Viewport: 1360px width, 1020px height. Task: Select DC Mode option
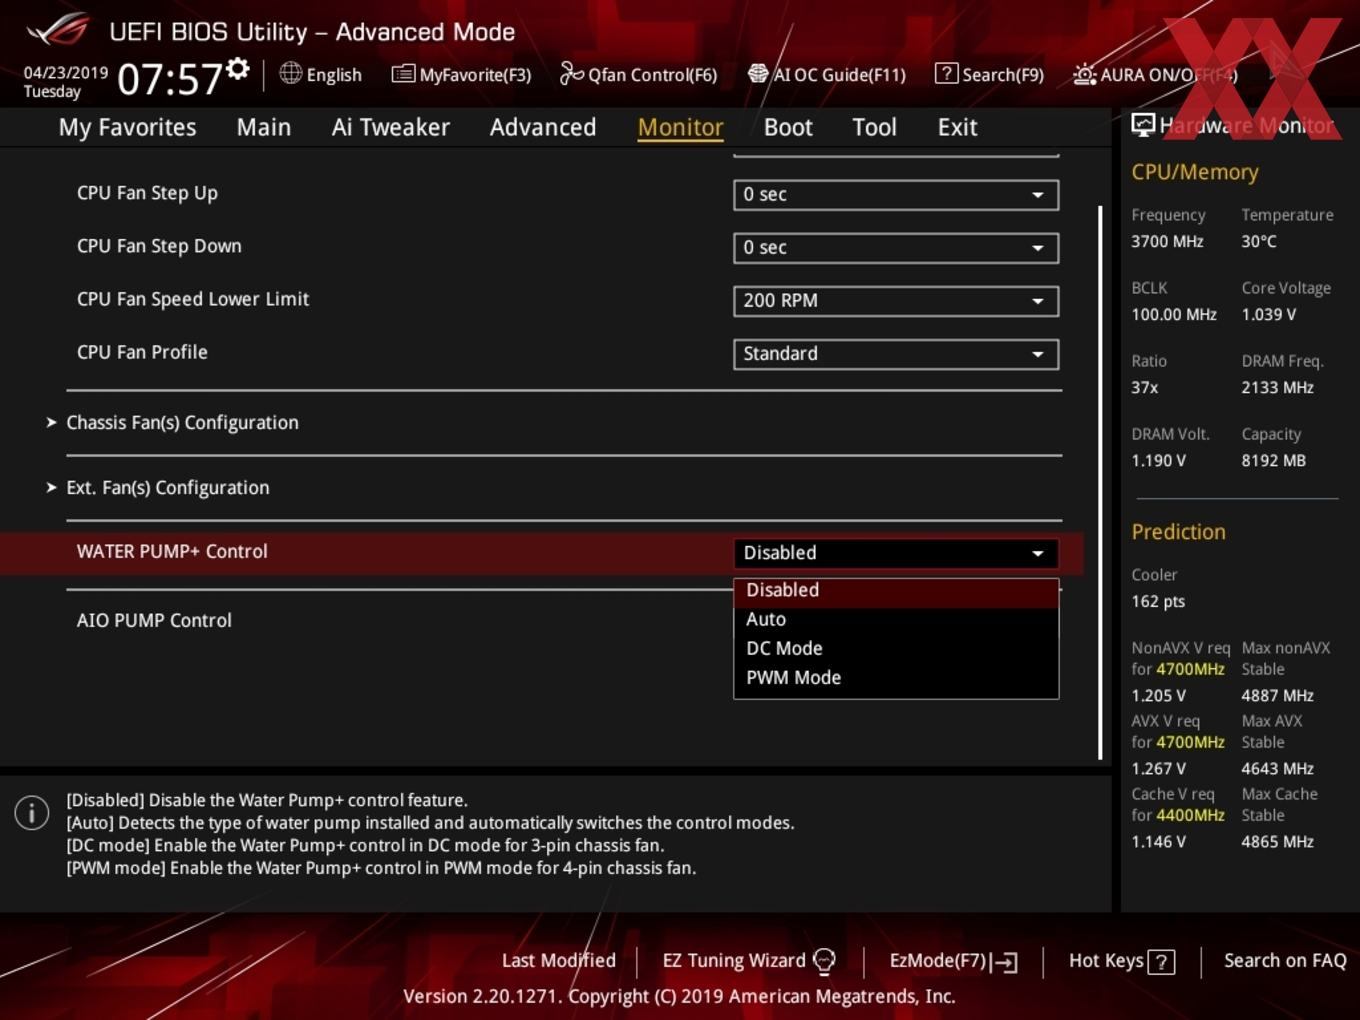[896, 648]
